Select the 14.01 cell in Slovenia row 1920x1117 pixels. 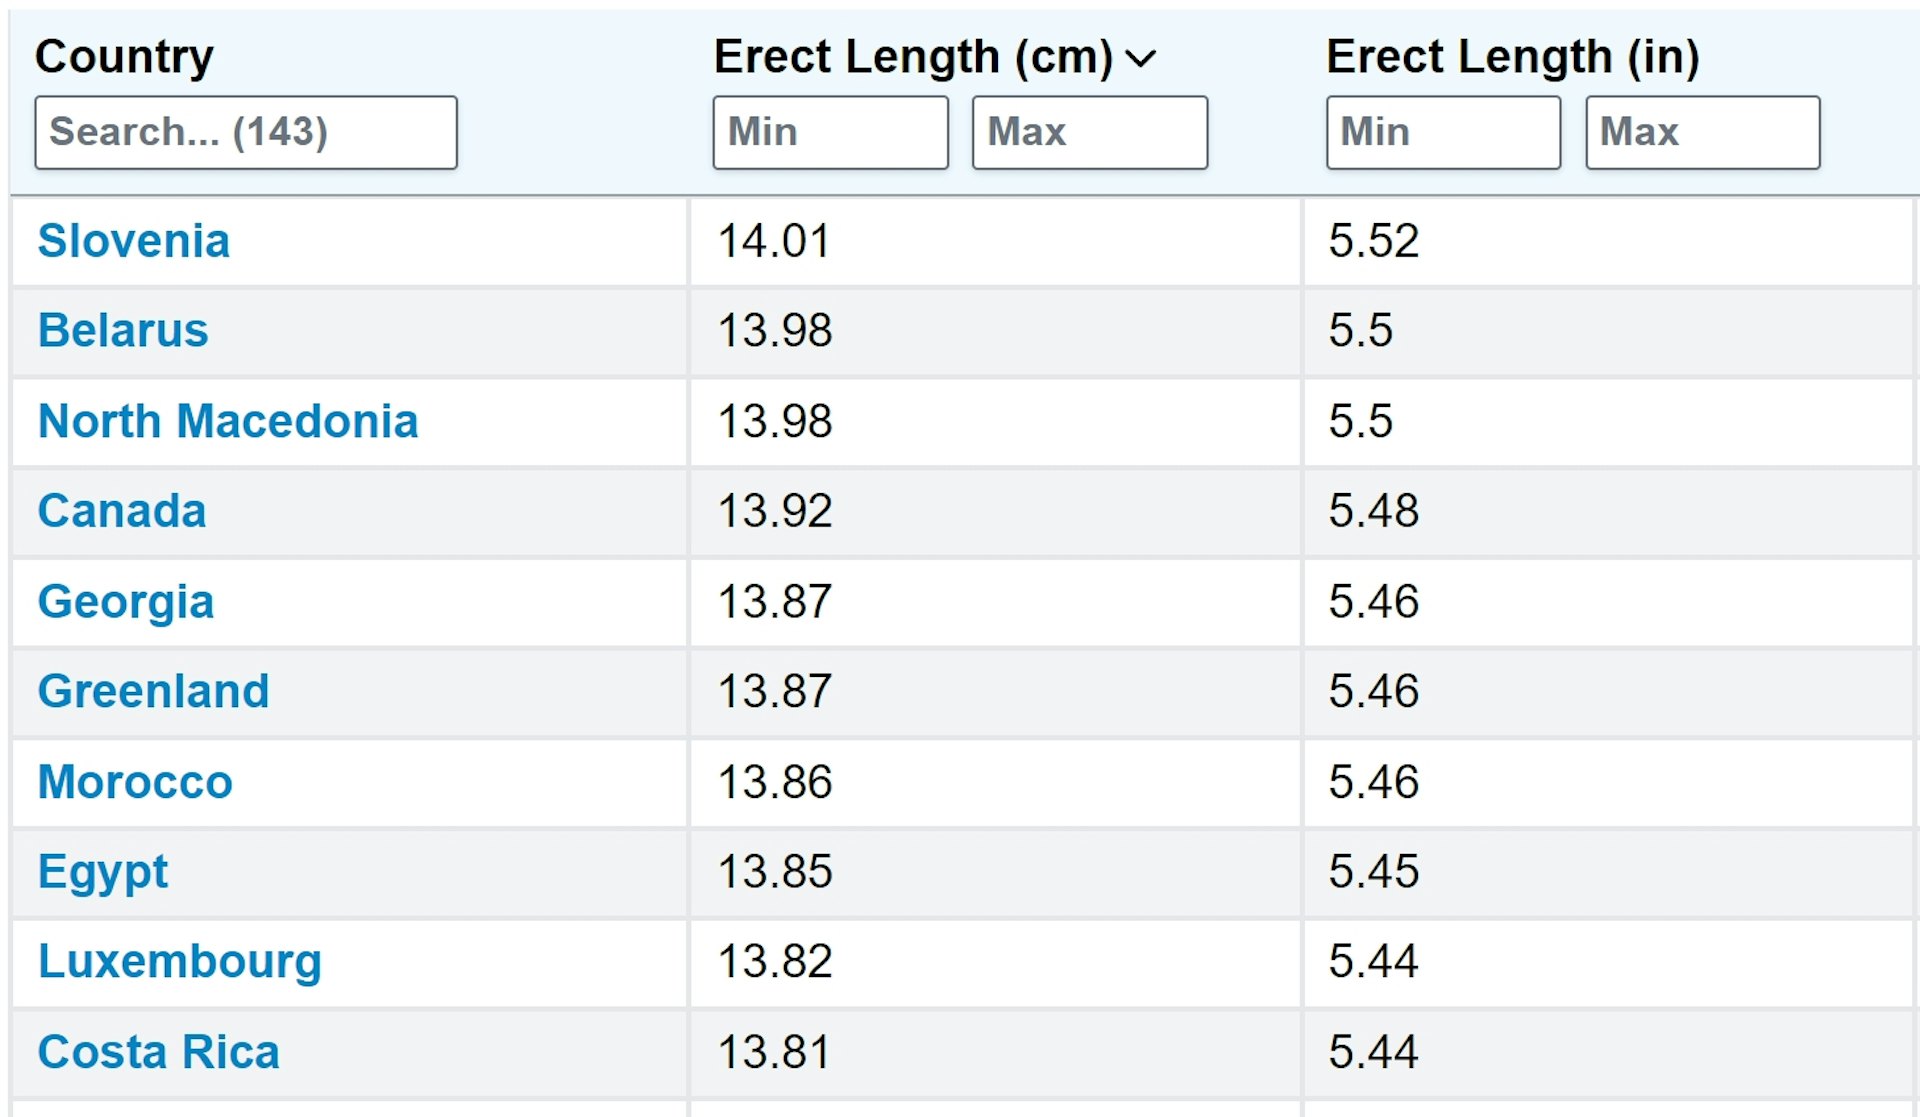[995, 241]
